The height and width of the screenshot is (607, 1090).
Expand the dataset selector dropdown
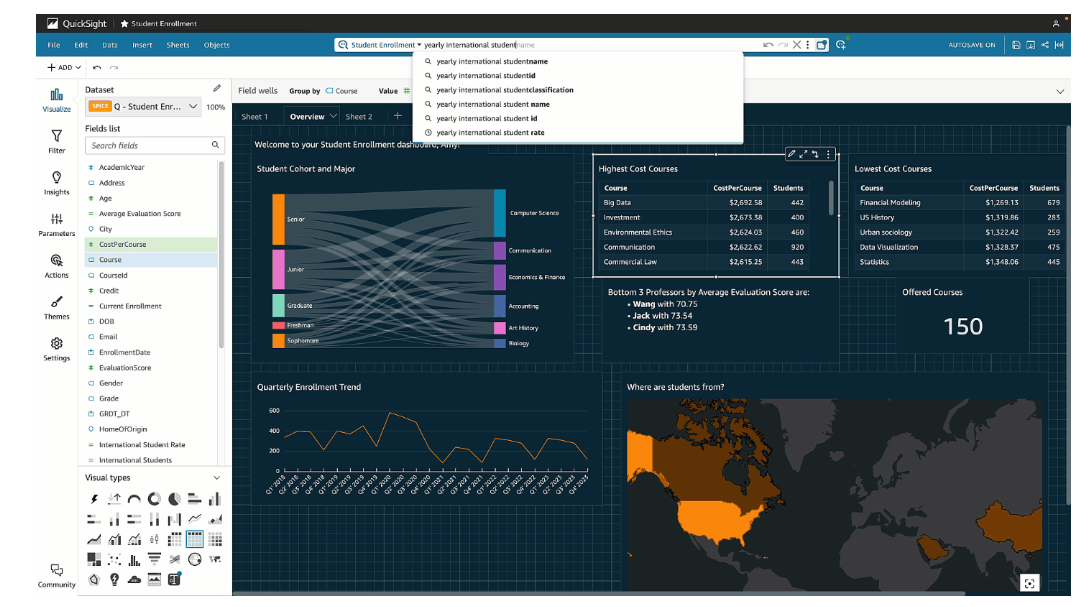193,106
